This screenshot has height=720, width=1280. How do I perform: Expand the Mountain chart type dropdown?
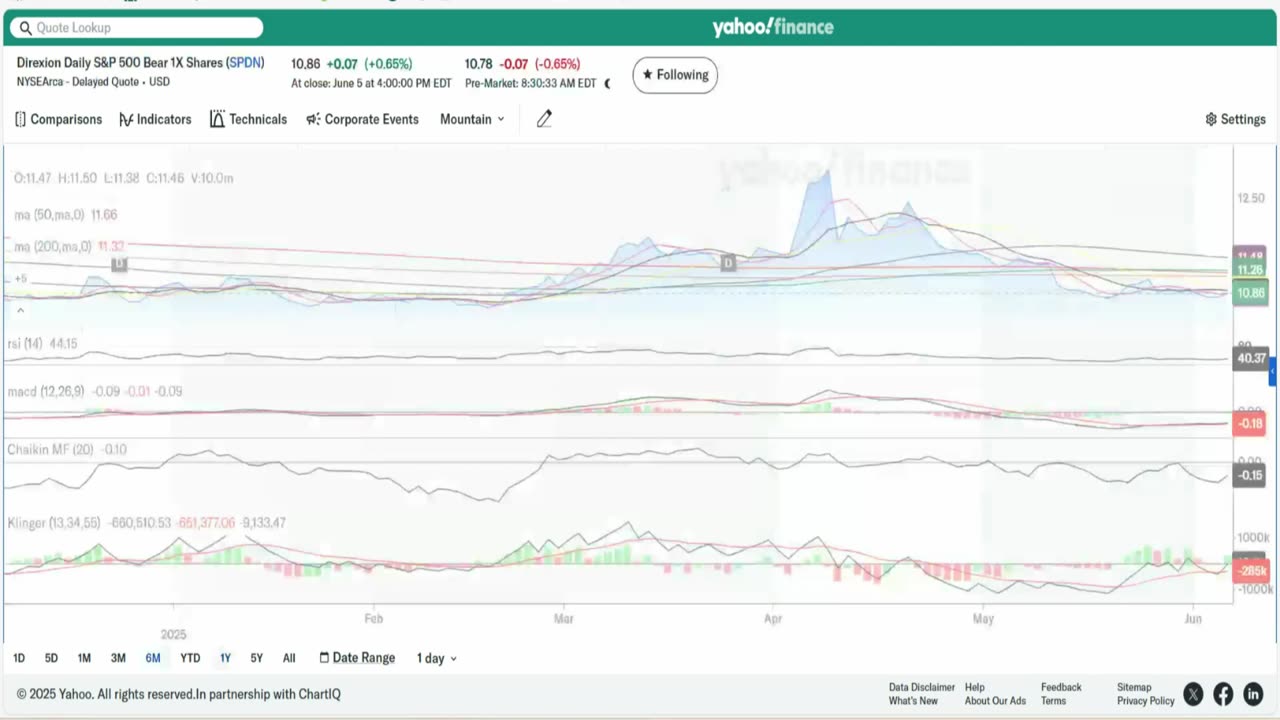tap(472, 119)
